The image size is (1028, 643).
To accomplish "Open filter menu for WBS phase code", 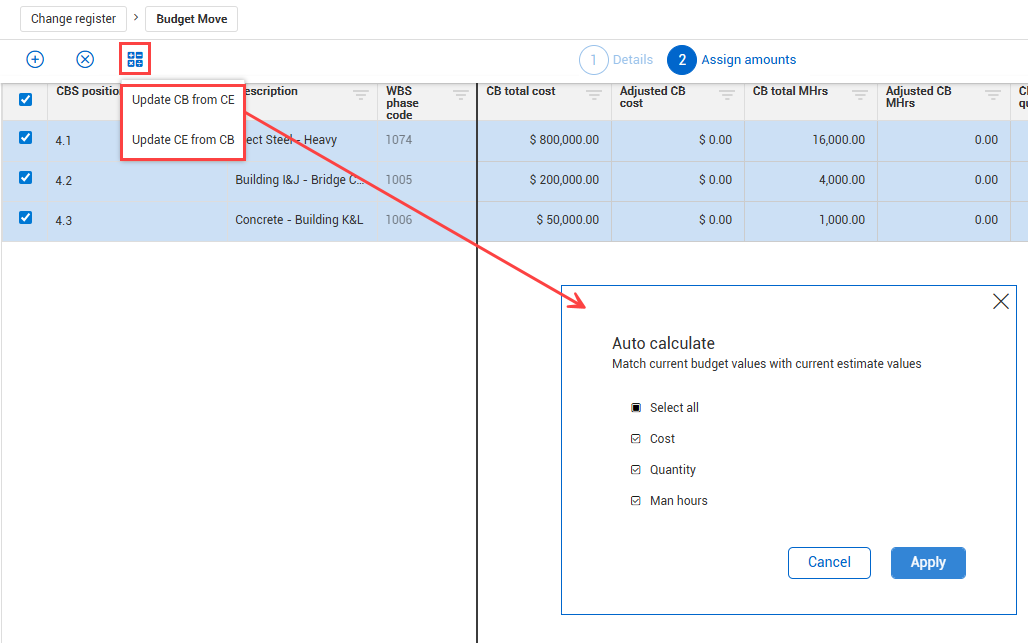I will (460, 95).
